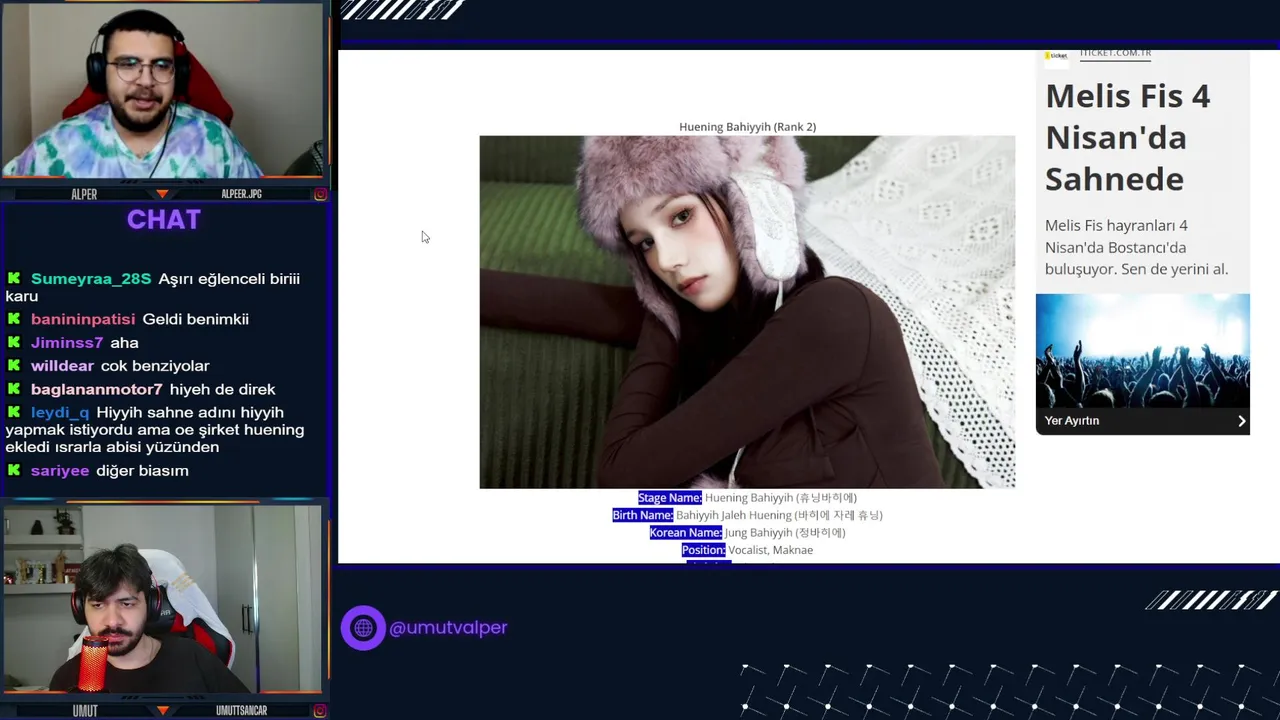Click the green K badge beside leydi_q

click(14, 412)
